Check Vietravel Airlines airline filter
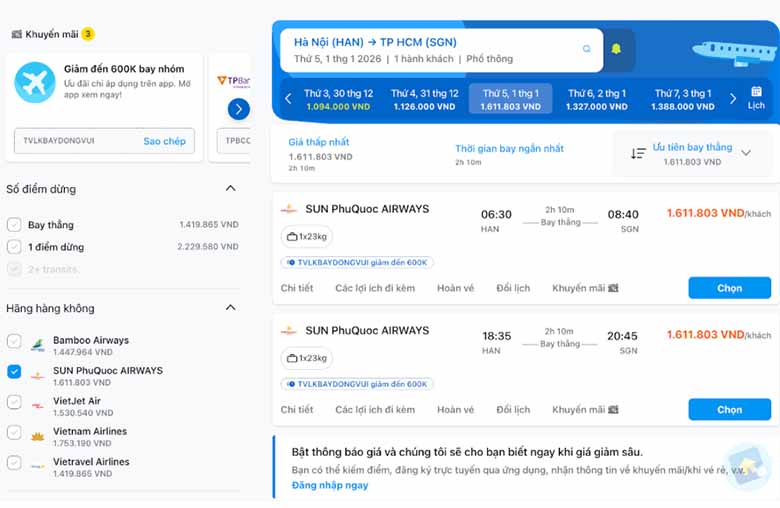780x508 pixels. 14,463
